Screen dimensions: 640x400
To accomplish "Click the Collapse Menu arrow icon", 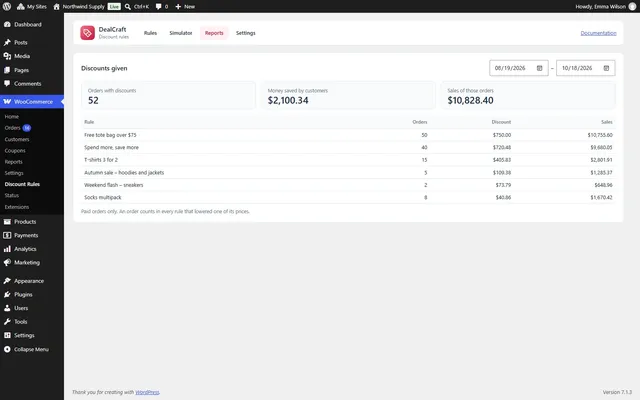I will (x=7, y=349).
